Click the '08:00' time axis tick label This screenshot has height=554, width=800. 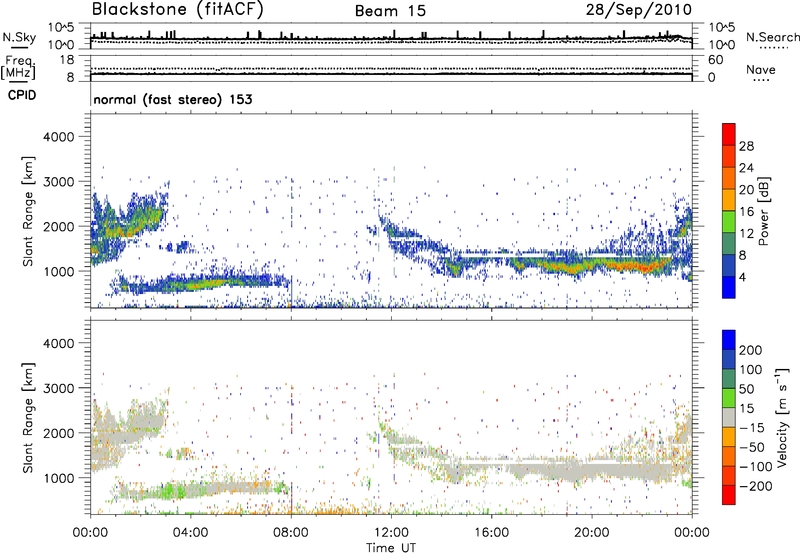point(291,533)
